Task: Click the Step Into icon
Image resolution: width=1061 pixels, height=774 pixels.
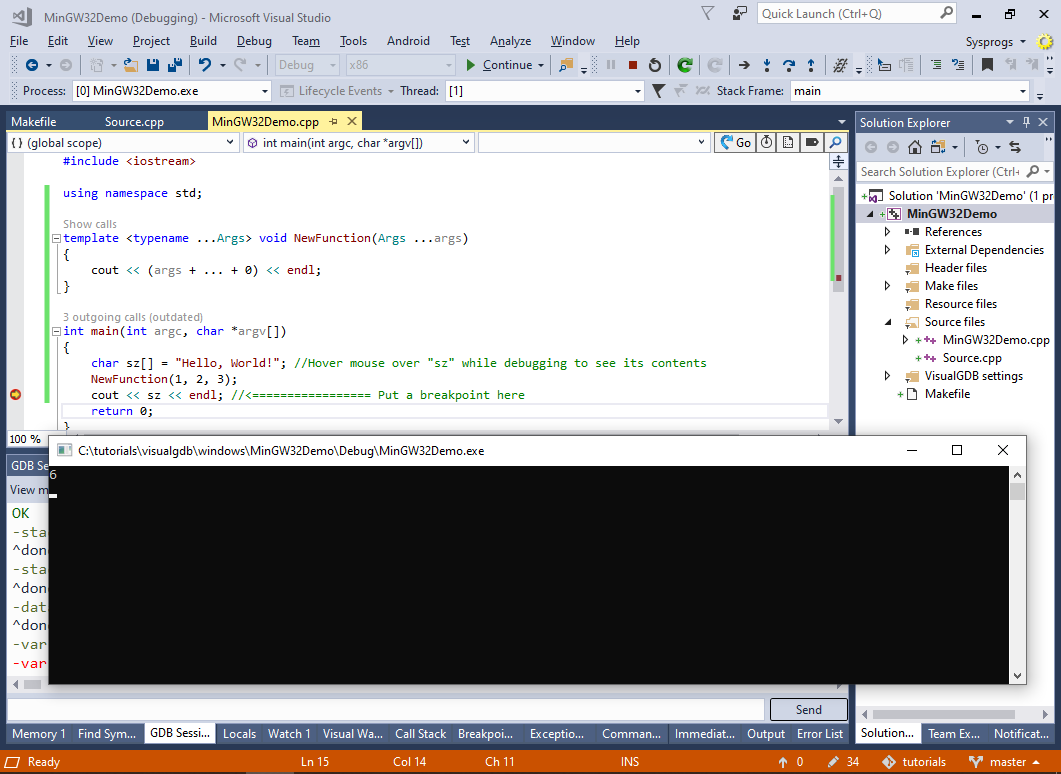Action: click(767, 65)
